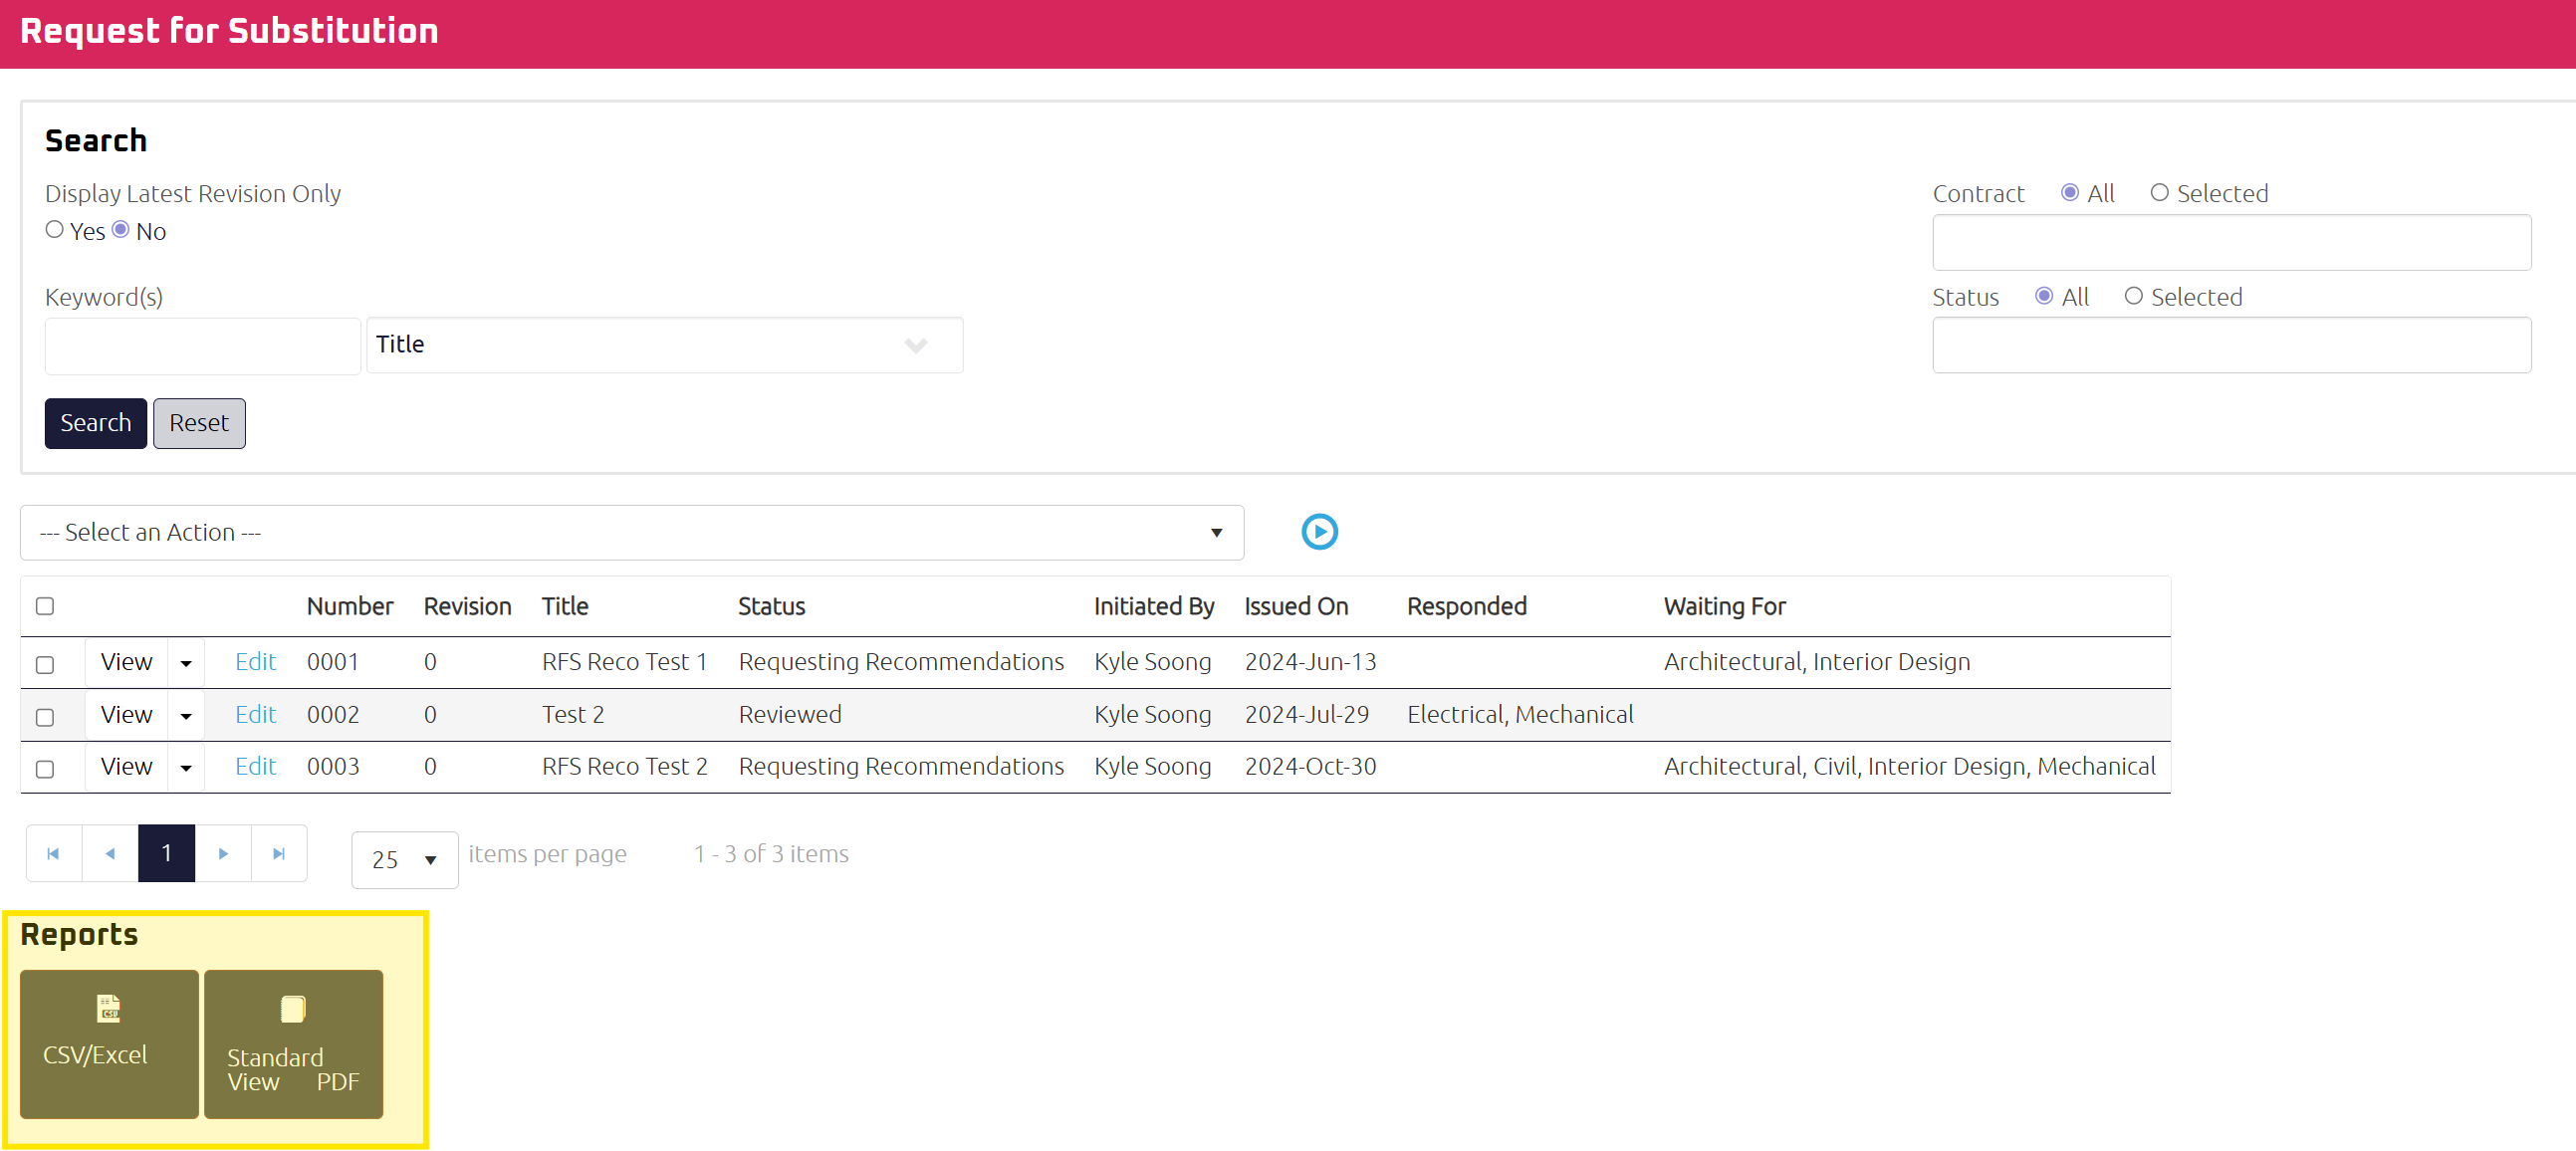
Task: View record 0001
Action: coord(126,662)
